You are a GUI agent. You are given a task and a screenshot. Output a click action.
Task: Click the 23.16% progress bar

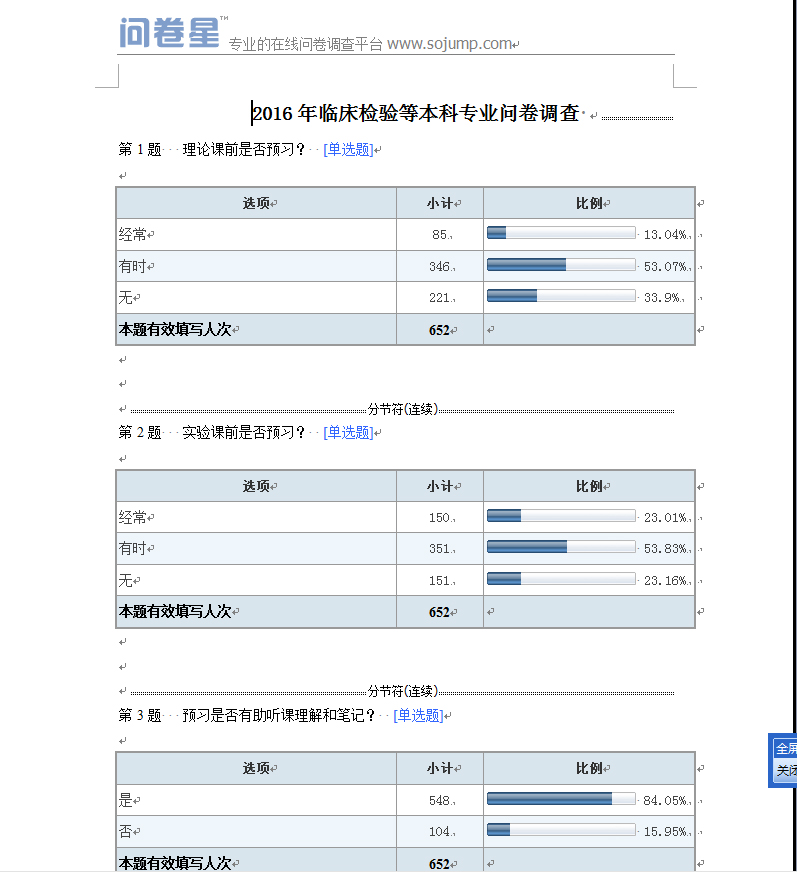[x=561, y=578]
